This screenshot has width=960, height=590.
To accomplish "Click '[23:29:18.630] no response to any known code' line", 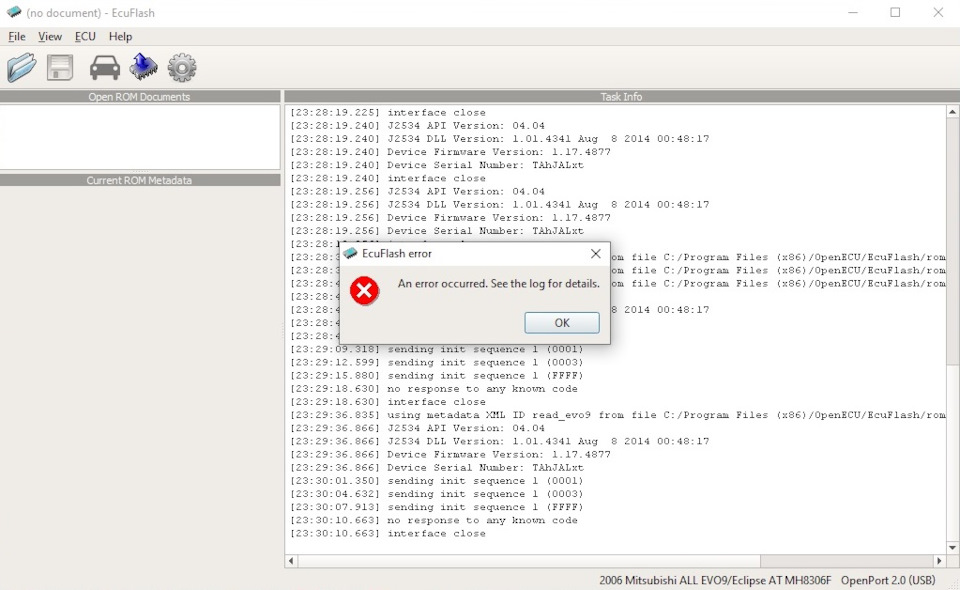I will click(433, 389).
